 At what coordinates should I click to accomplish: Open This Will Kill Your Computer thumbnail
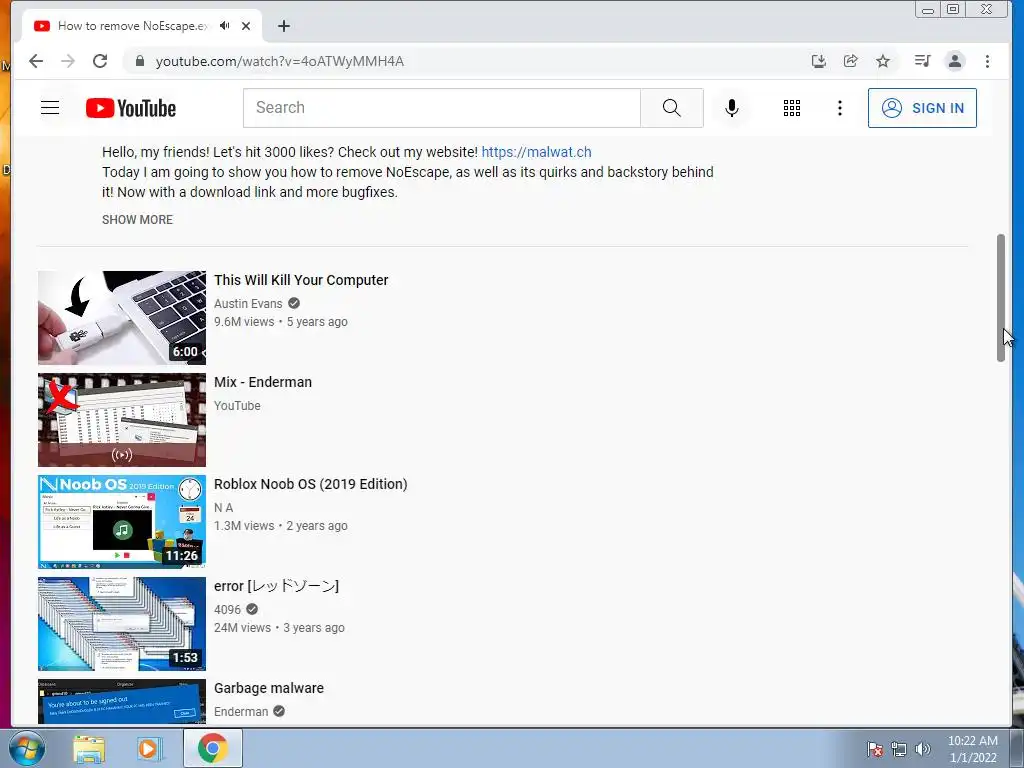tap(121, 318)
